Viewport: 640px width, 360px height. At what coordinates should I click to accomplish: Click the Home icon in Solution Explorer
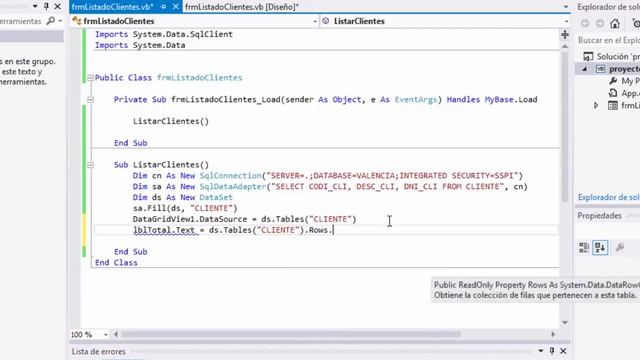(615, 24)
